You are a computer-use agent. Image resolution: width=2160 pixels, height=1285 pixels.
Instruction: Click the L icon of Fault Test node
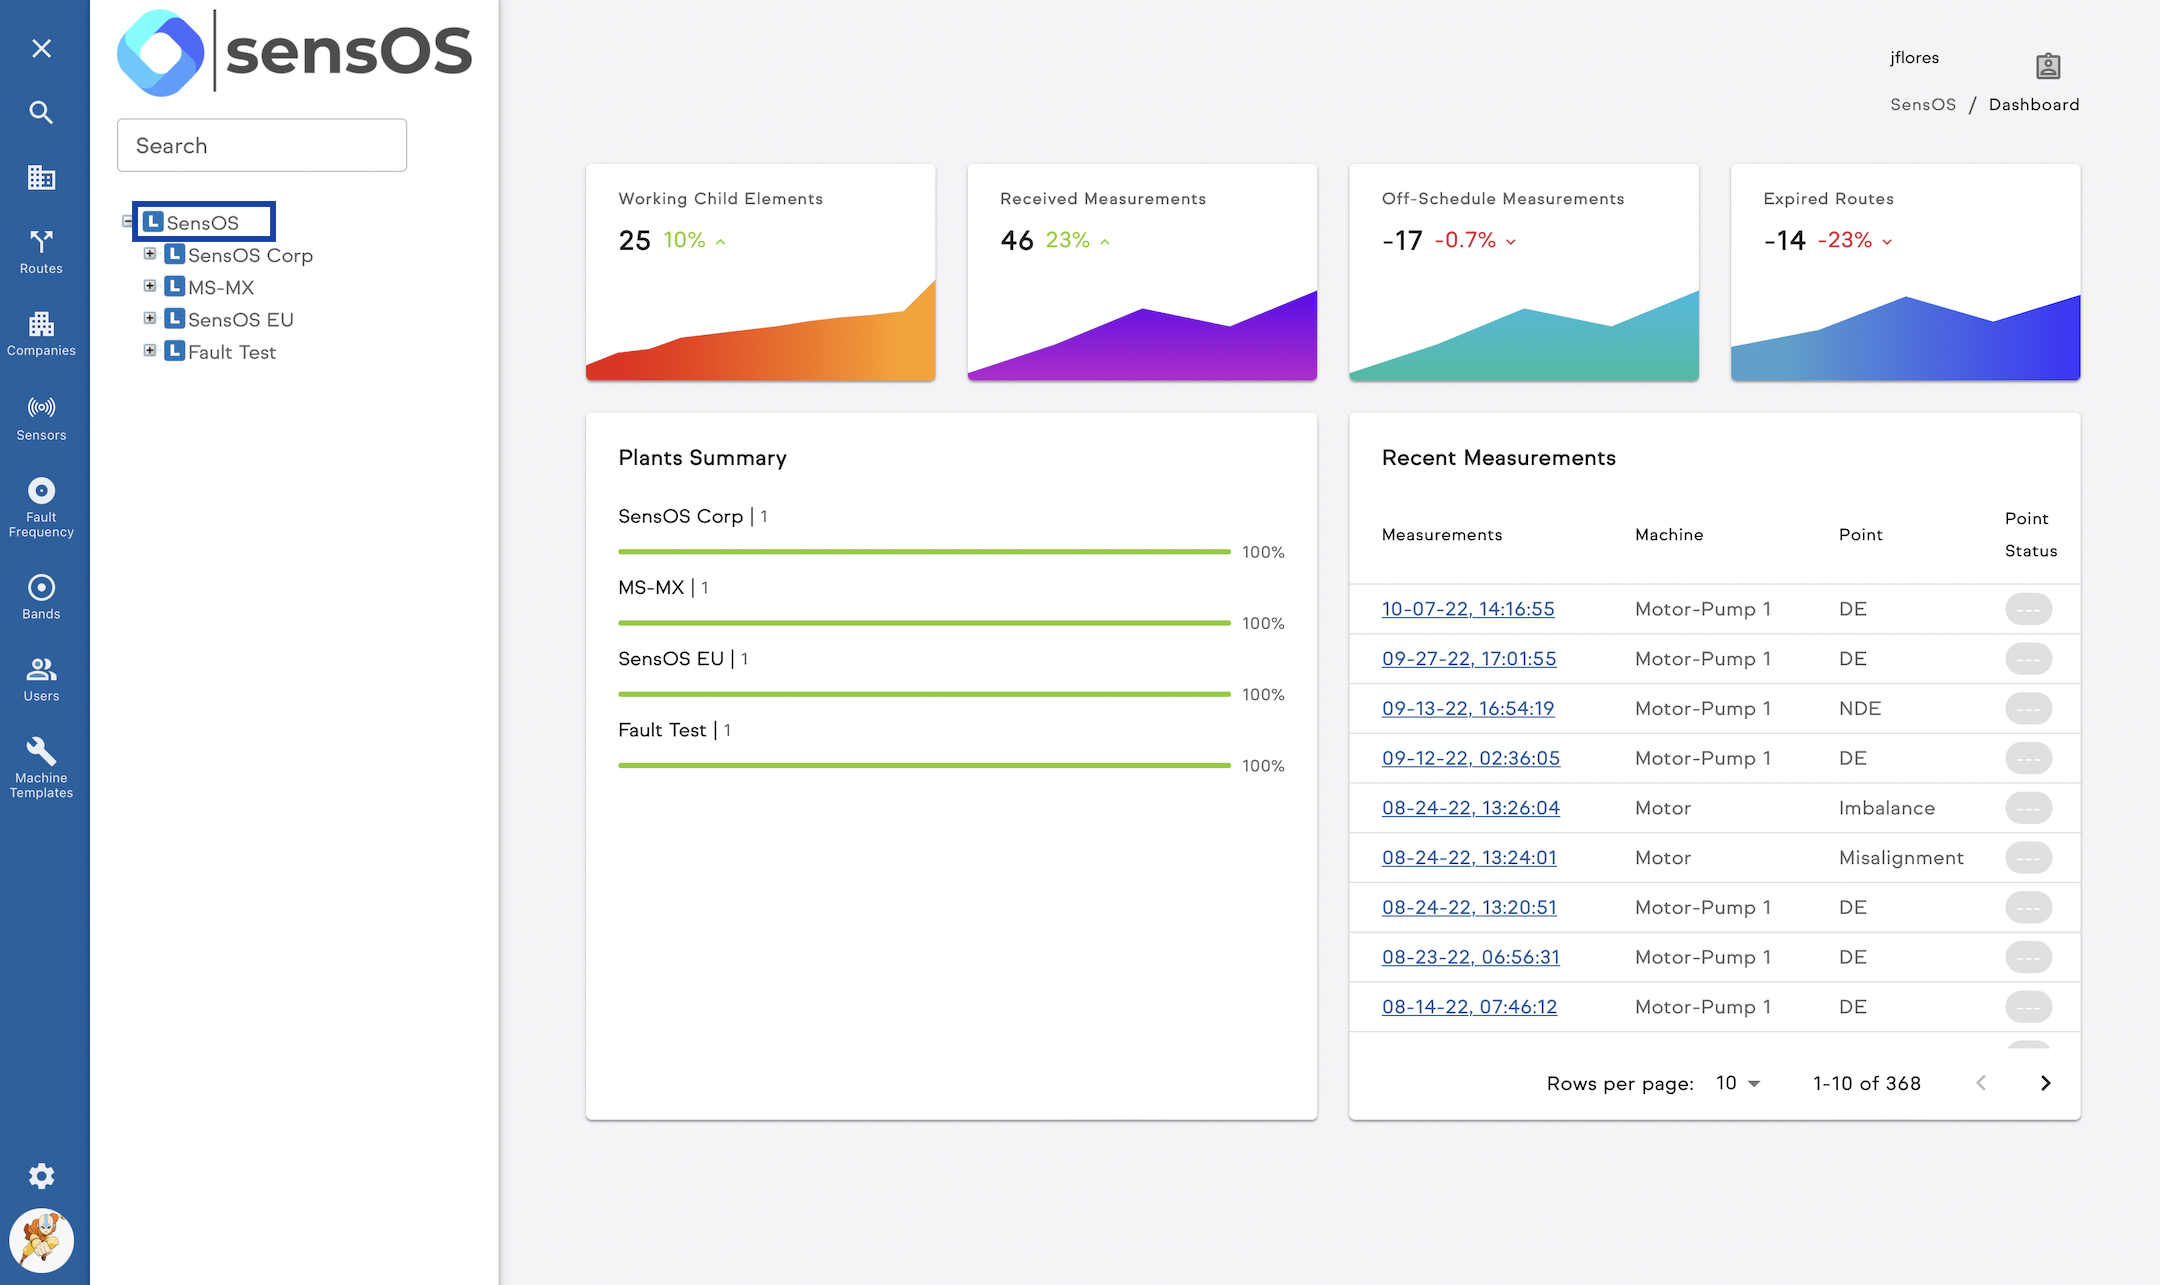[174, 351]
